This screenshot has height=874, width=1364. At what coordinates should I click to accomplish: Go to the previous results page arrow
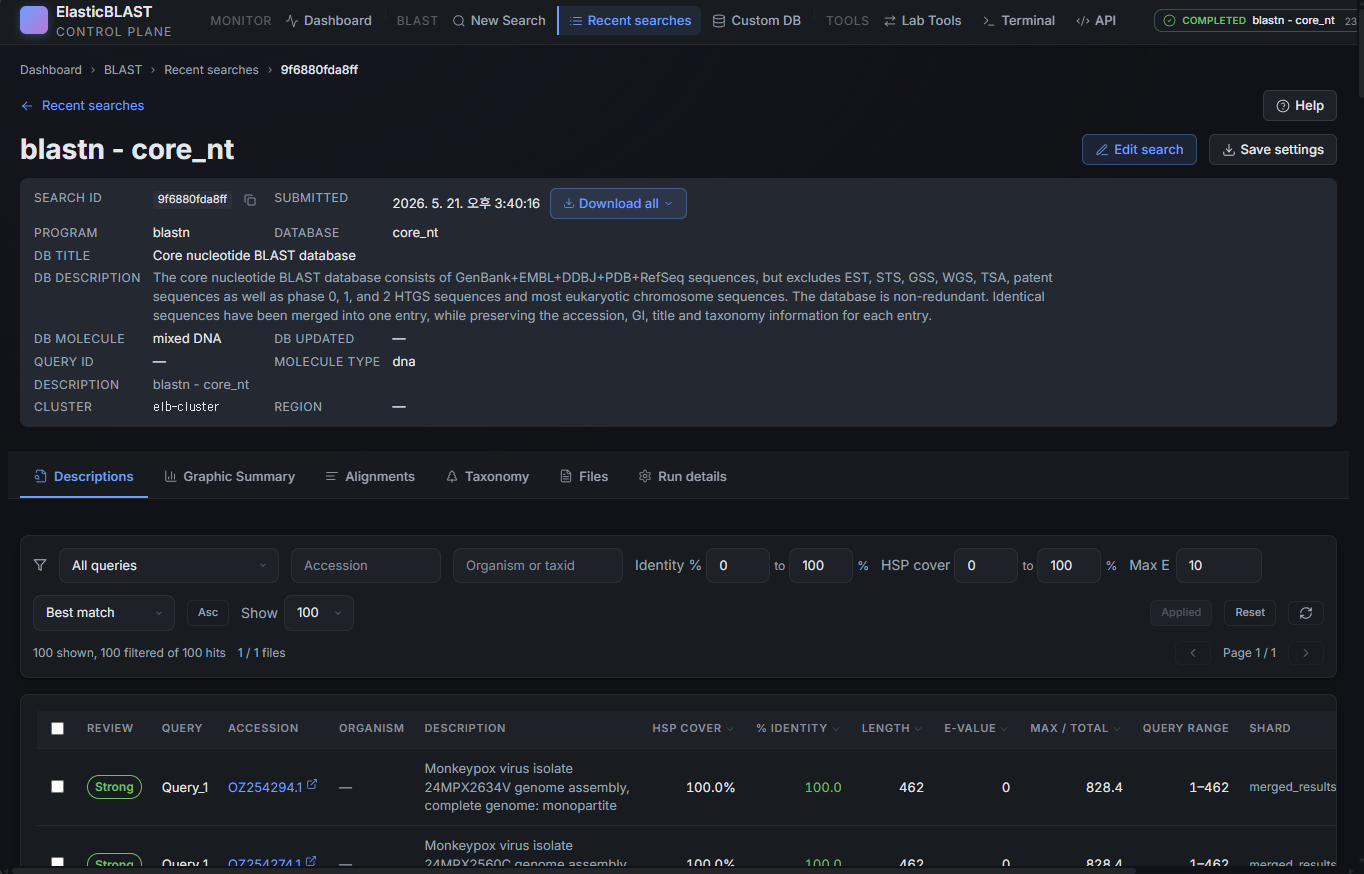pos(1193,653)
